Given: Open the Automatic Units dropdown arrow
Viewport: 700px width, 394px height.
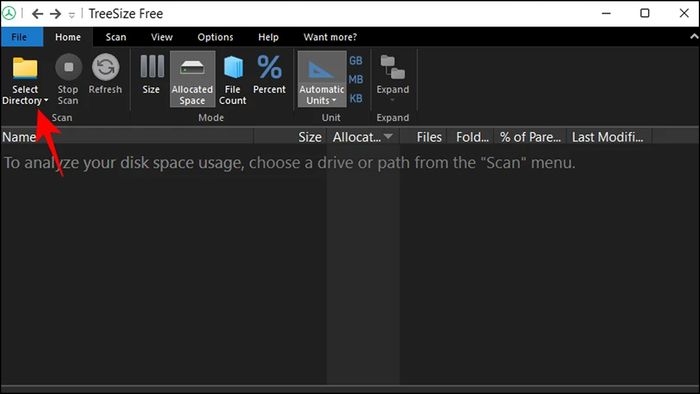Looking at the screenshot, I should [333, 101].
